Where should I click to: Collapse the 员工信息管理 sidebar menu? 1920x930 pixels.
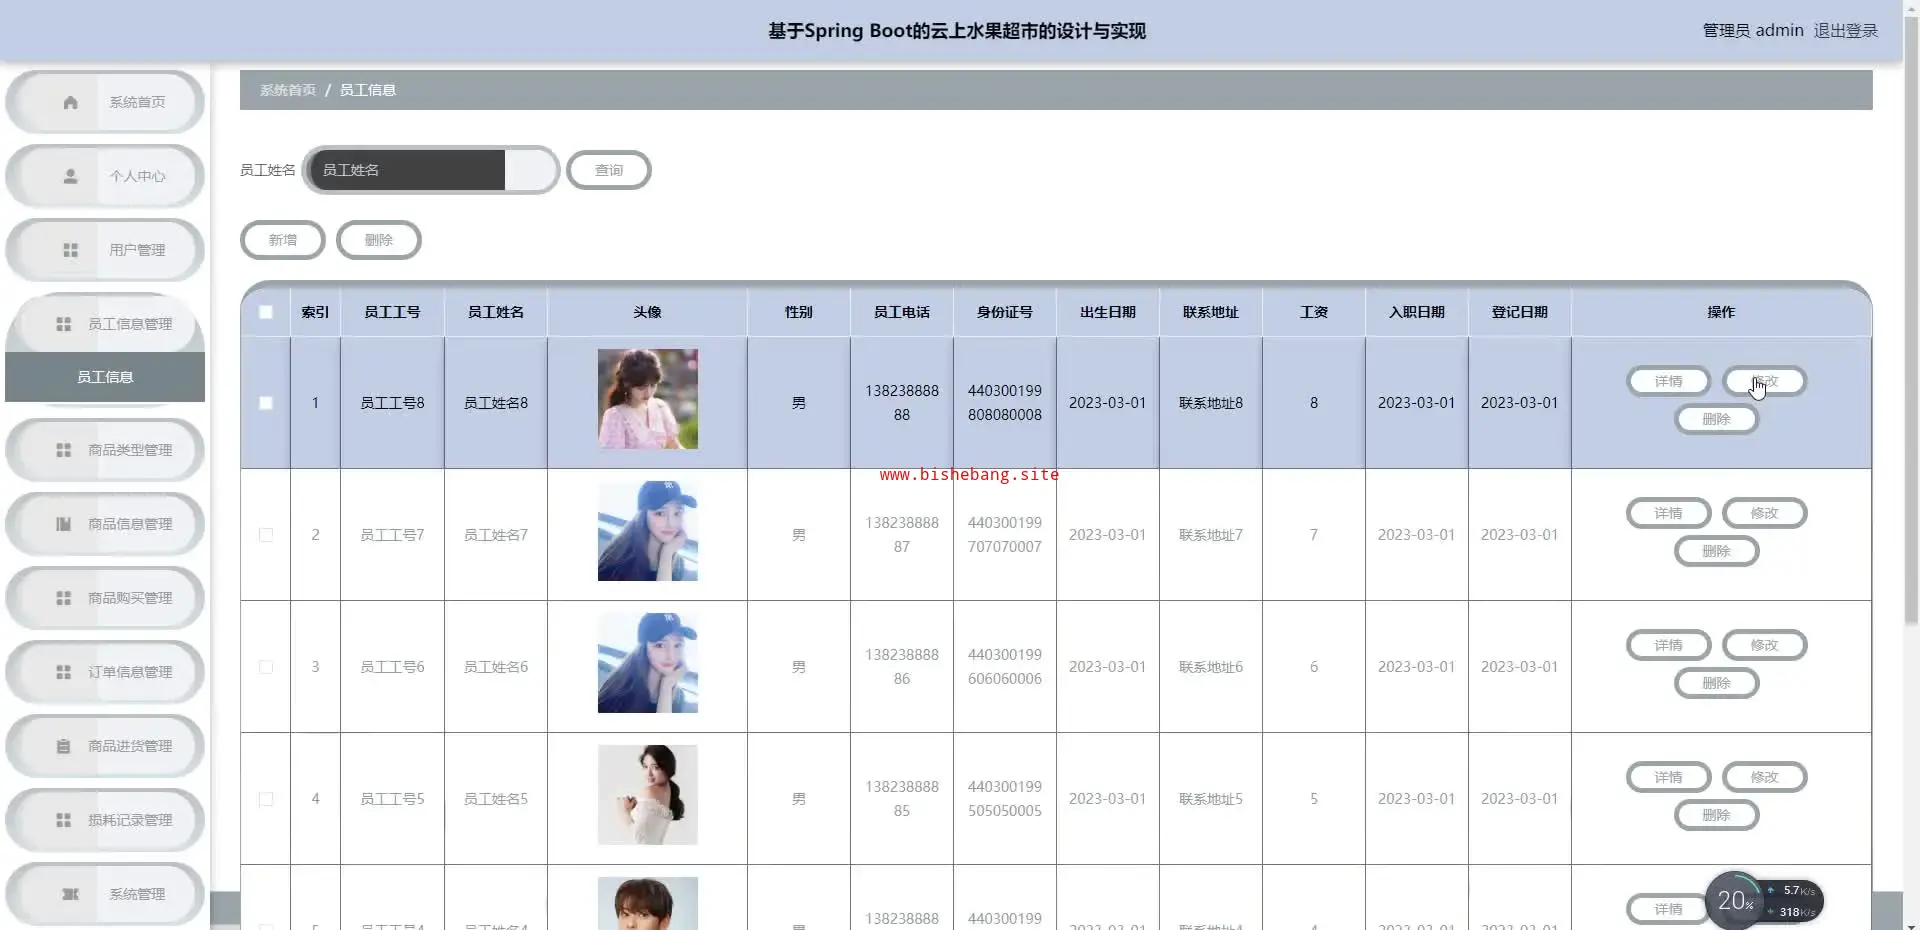pyautogui.click(x=105, y=324)
